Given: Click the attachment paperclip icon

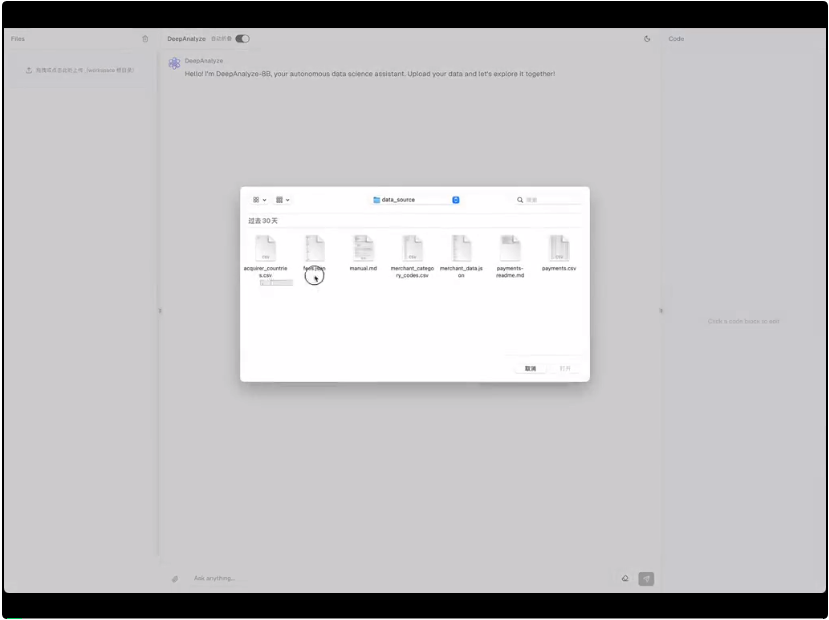Looking at the screenshot, I should click(174, 578).
